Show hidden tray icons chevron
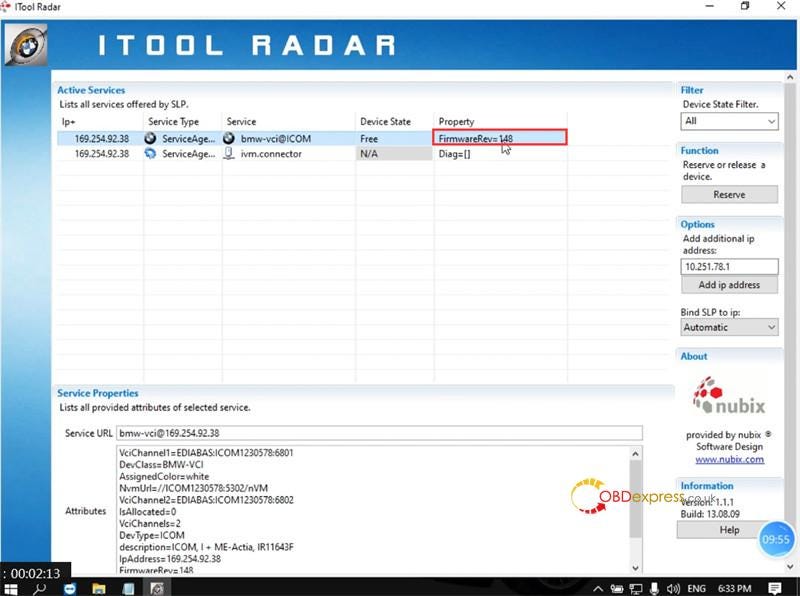Viewport: 800px width, 596px height. coord(598,589)
